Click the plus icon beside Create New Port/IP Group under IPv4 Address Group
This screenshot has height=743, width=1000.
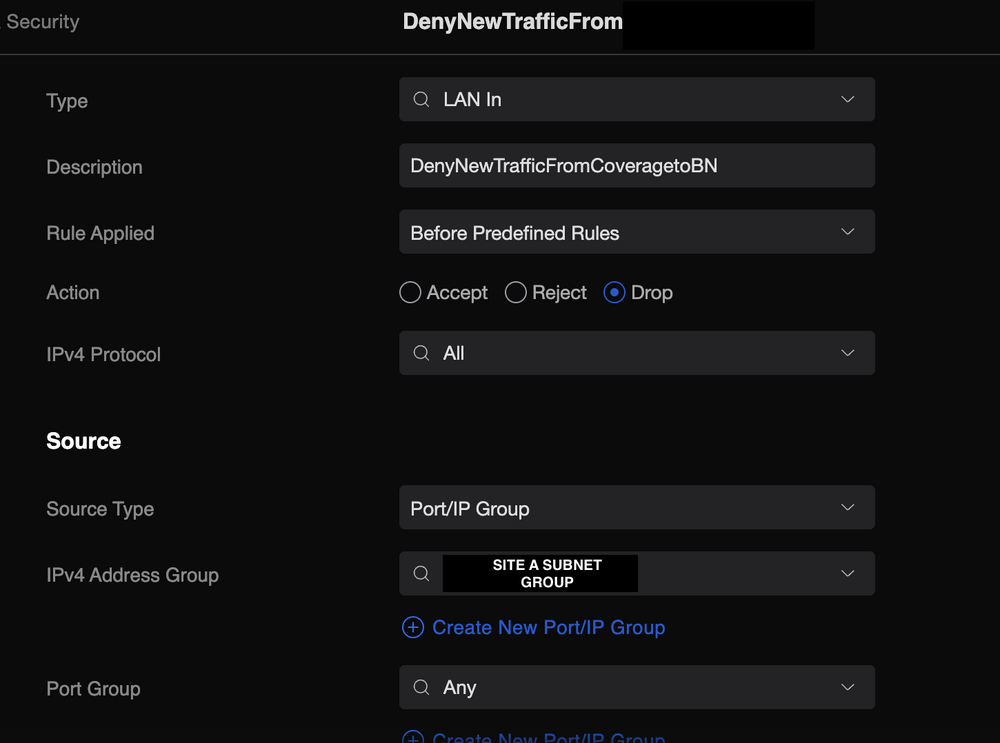[x=413, y=628]
